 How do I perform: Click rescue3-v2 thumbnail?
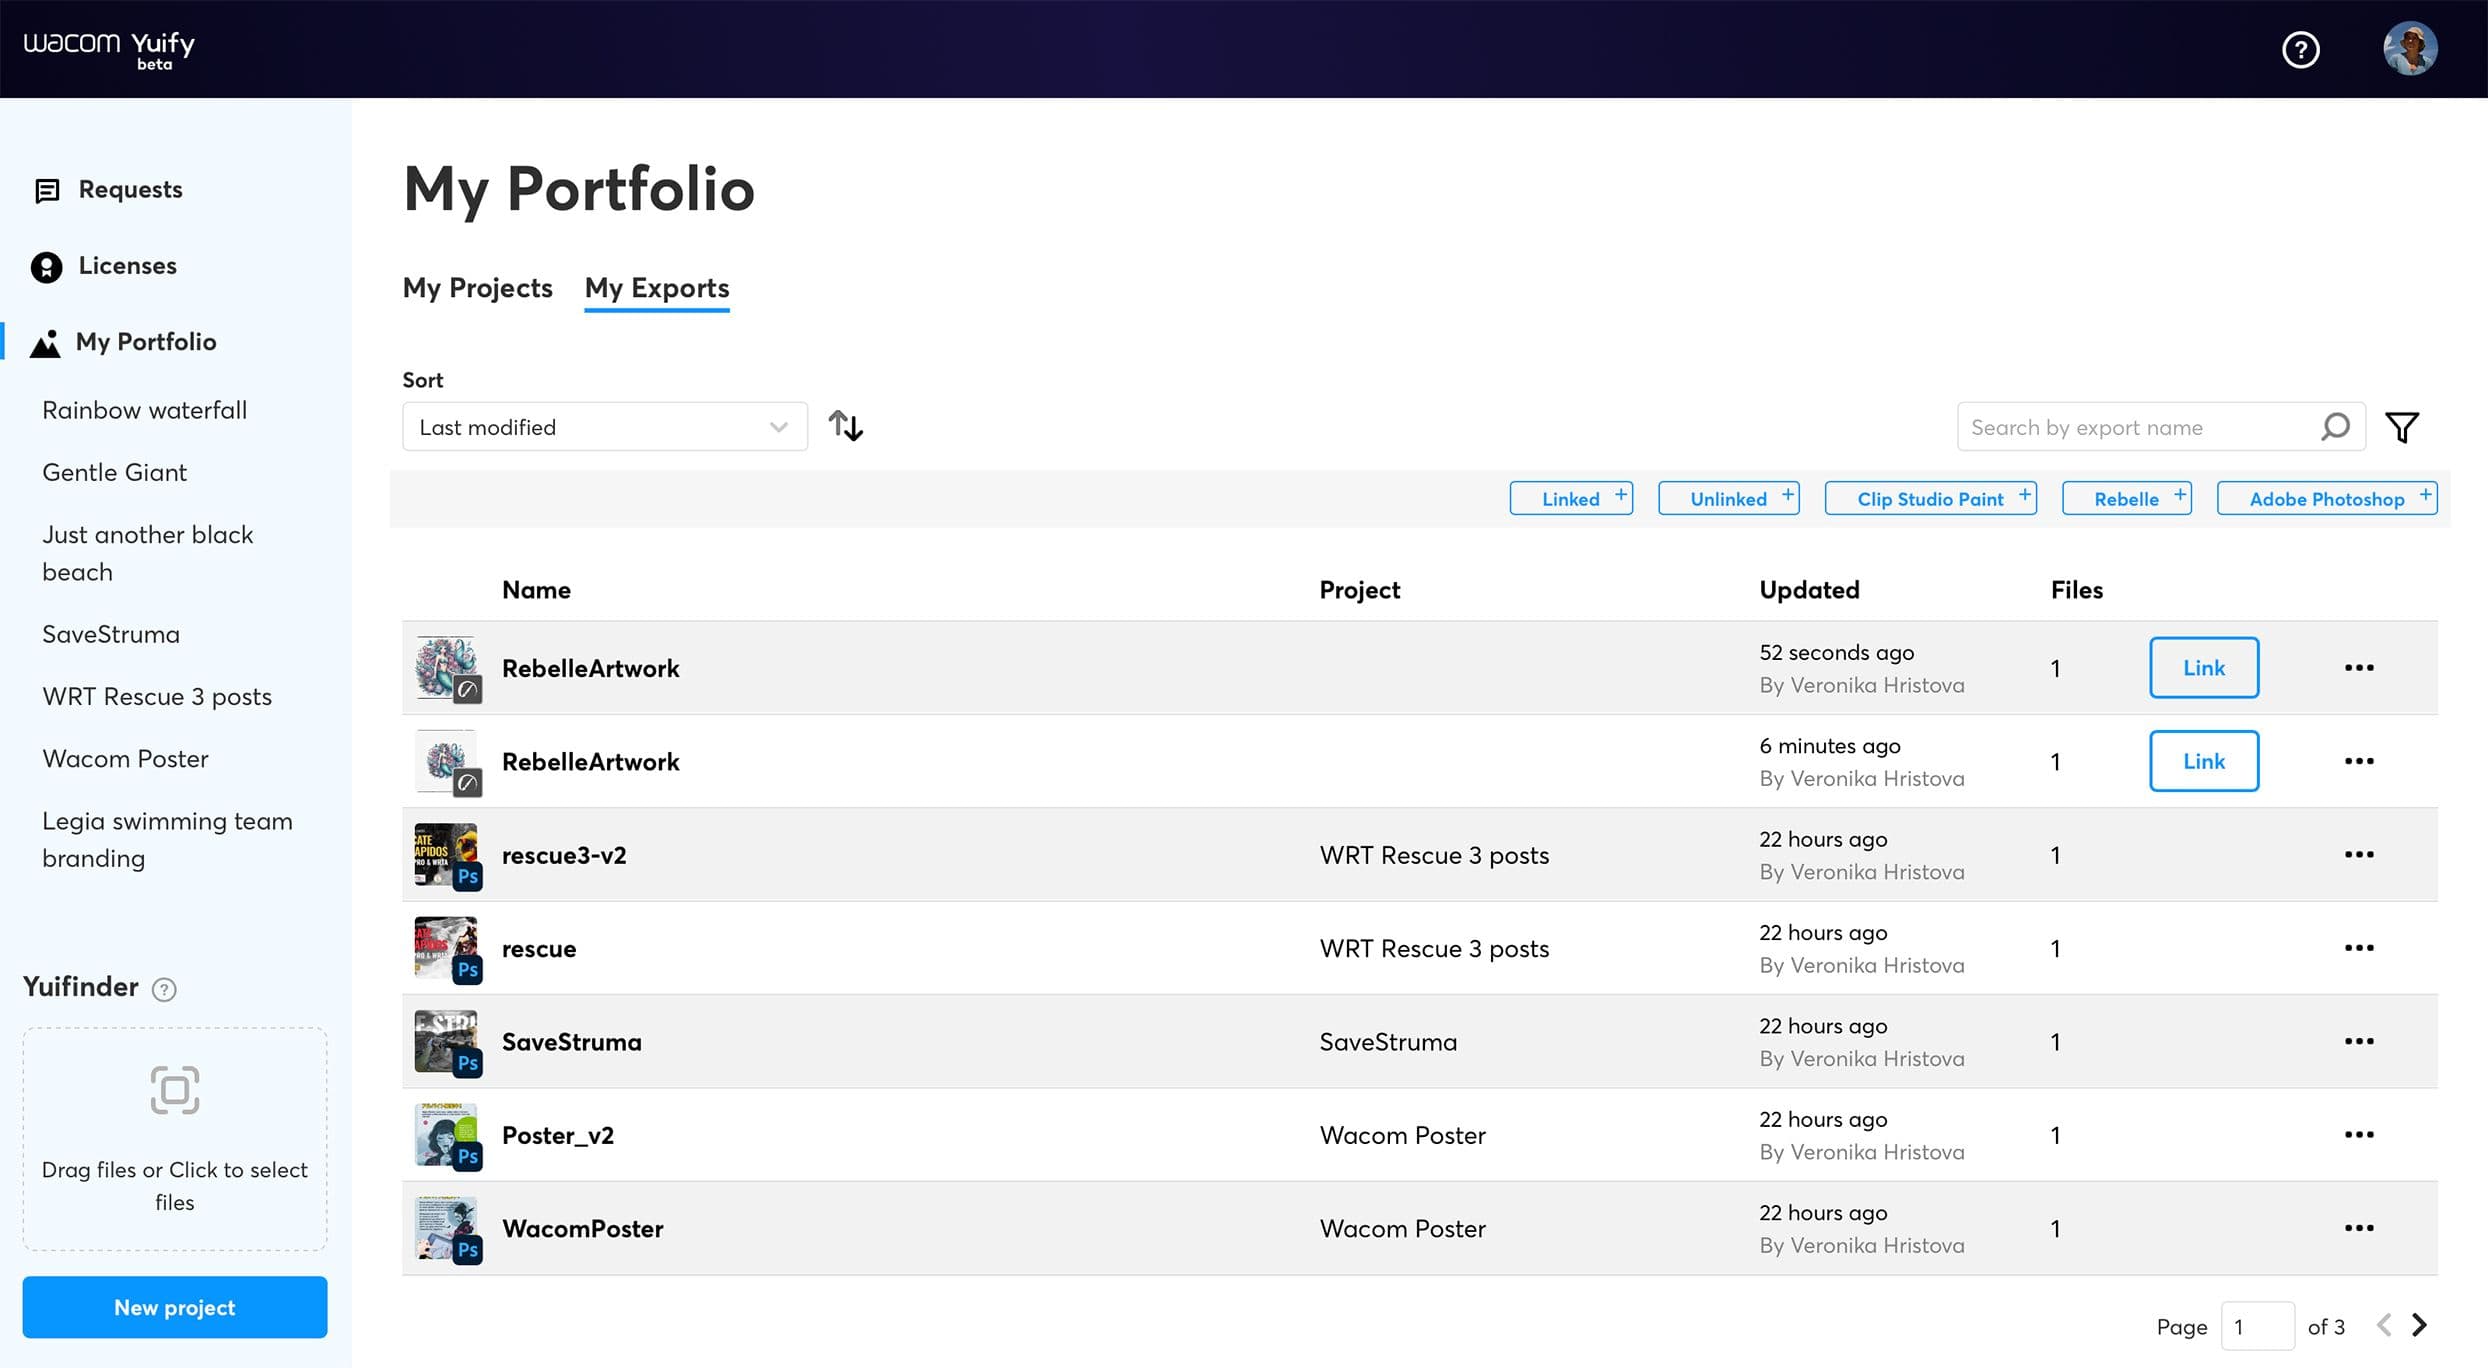447,855
